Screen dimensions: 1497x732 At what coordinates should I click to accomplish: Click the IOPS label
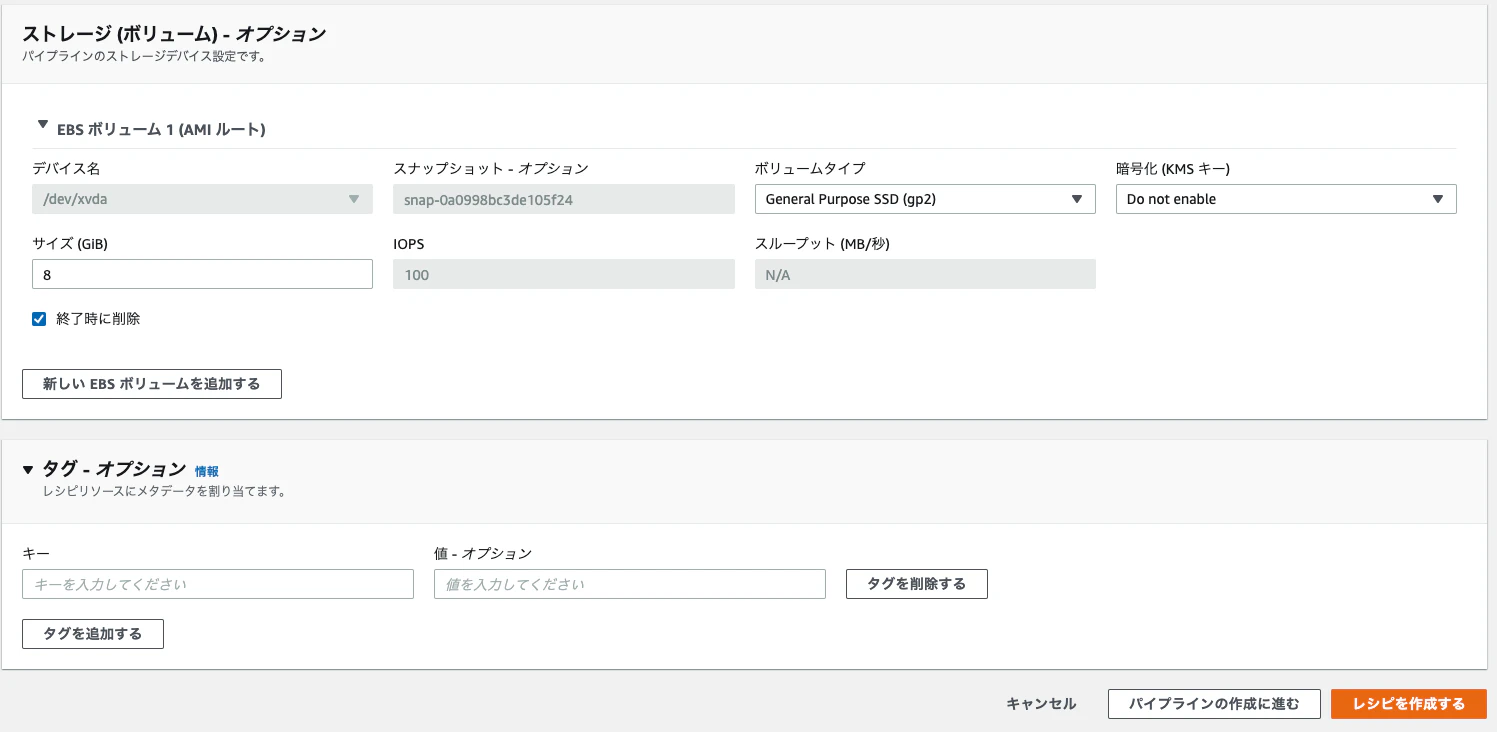409,244
